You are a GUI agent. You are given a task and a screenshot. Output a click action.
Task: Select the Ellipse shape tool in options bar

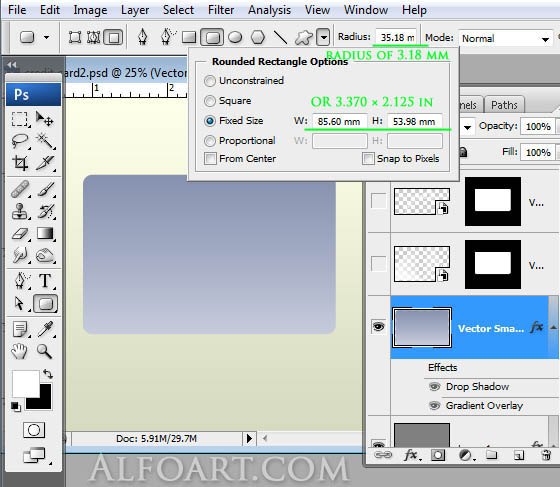235,37
